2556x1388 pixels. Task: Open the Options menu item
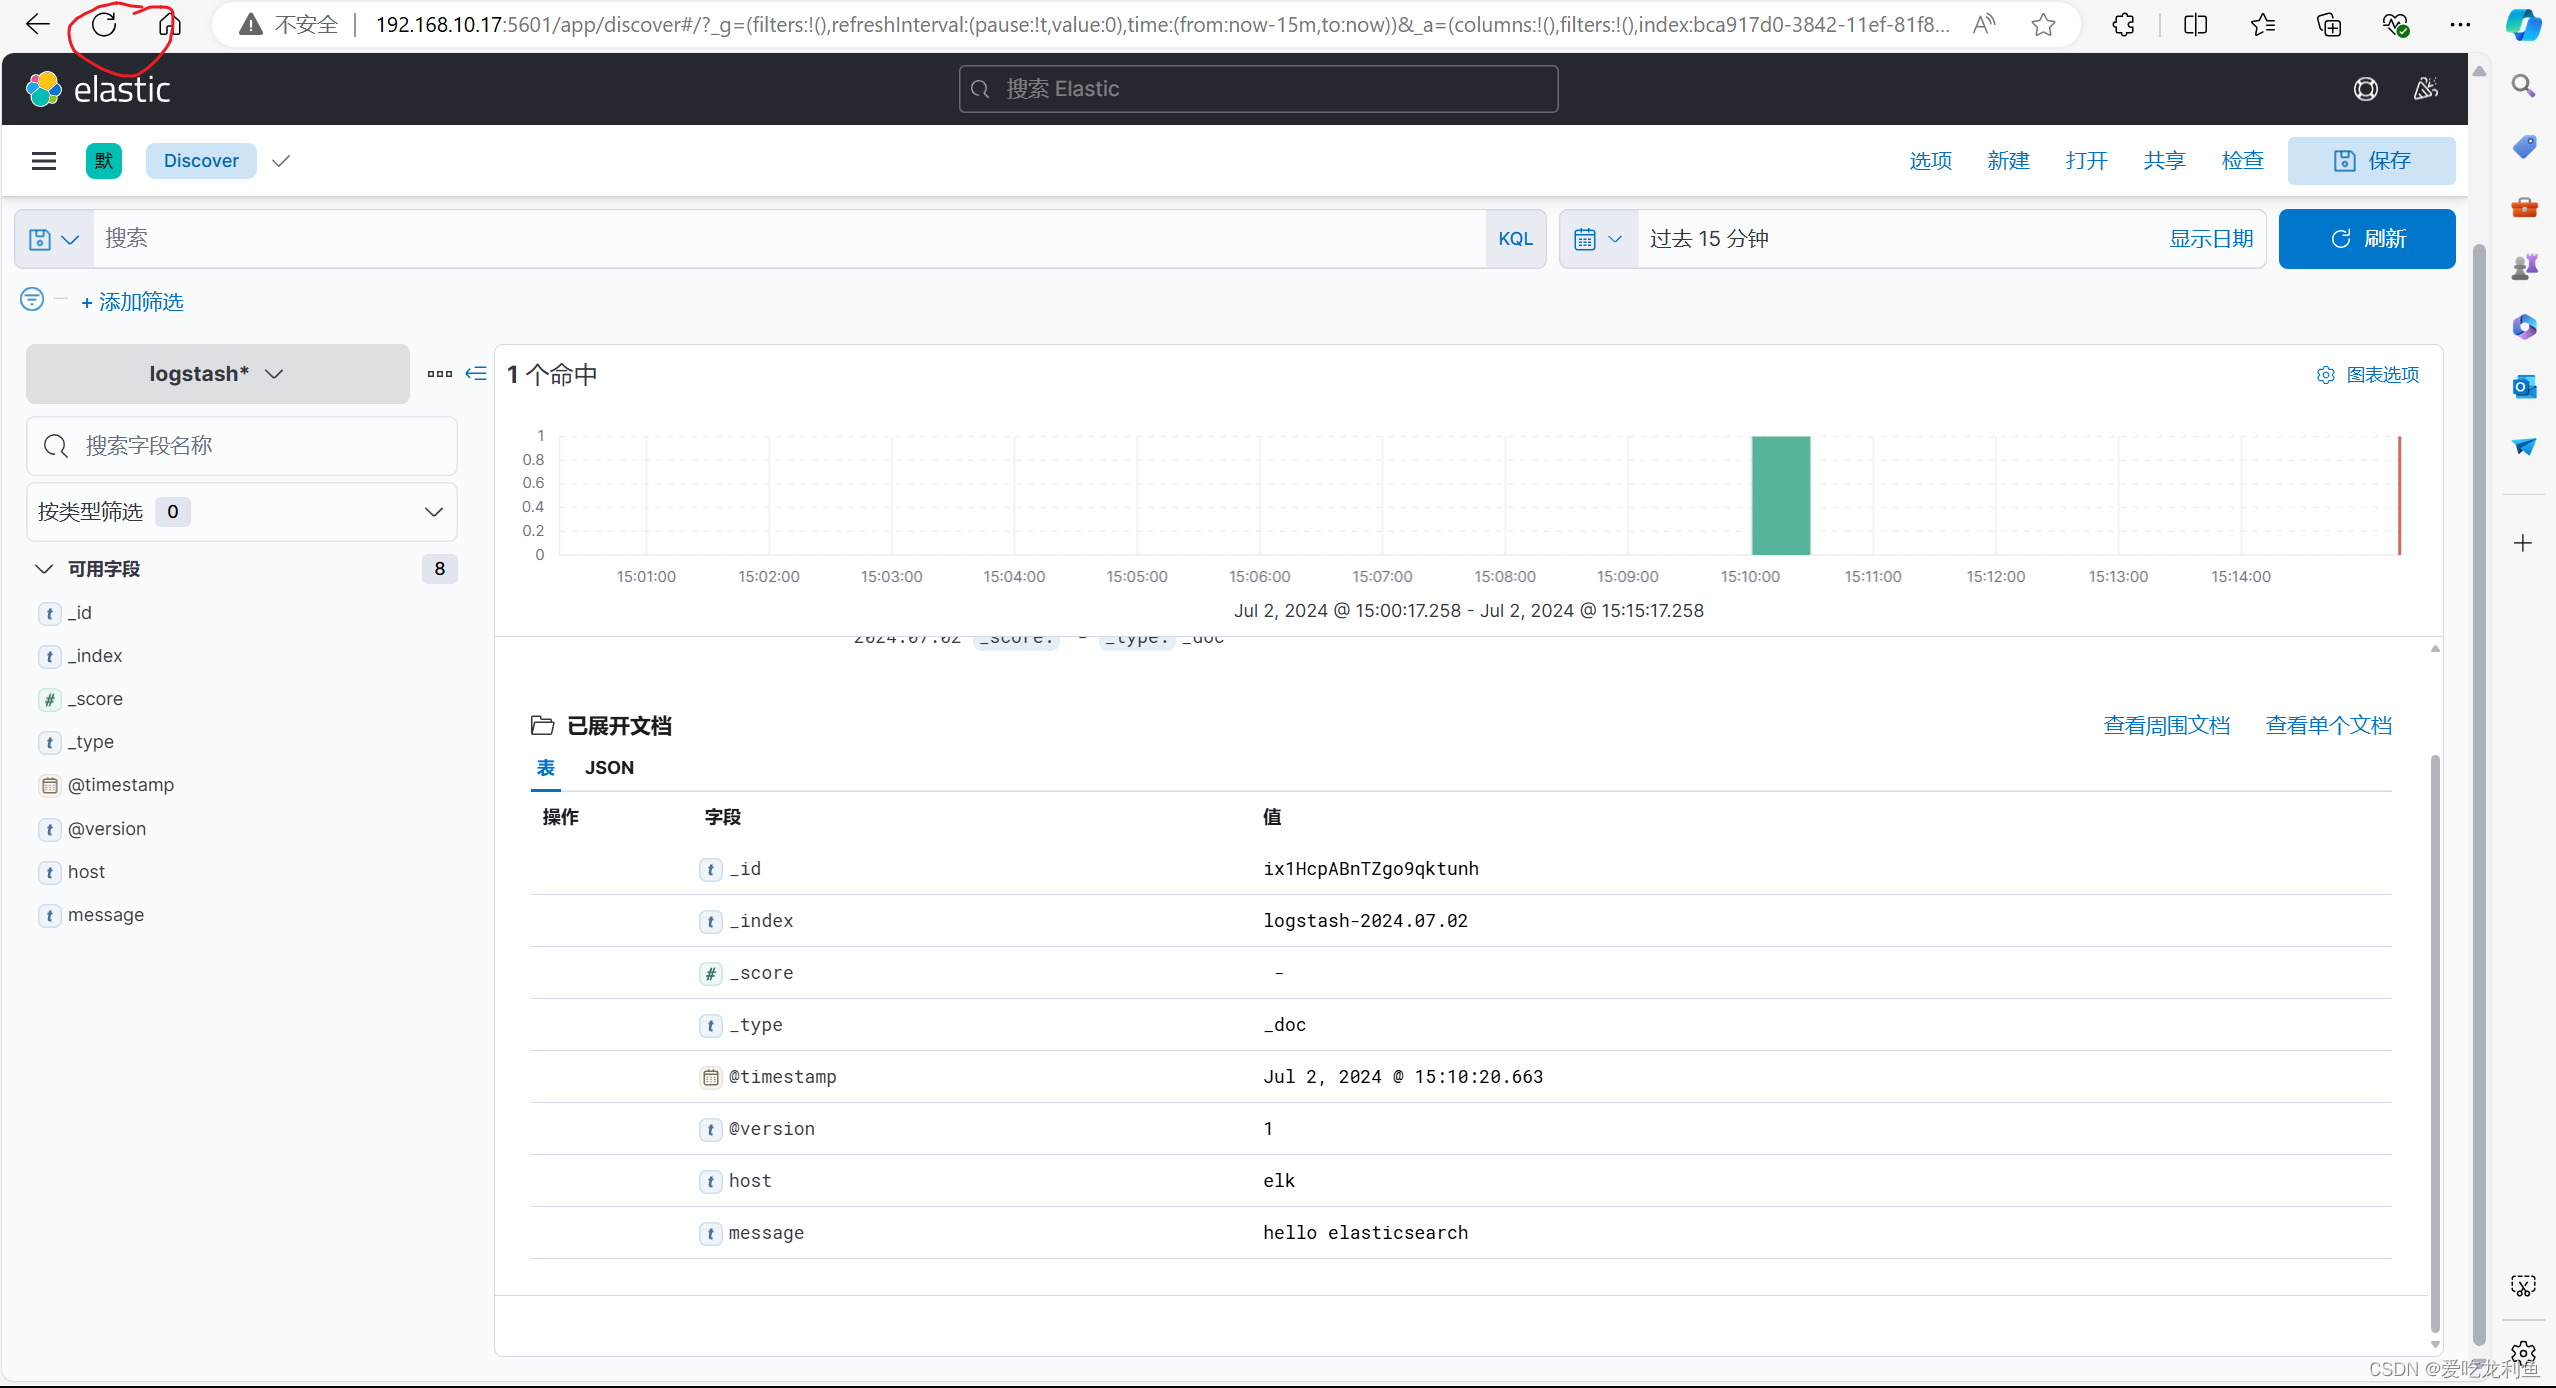[1930, 161]
